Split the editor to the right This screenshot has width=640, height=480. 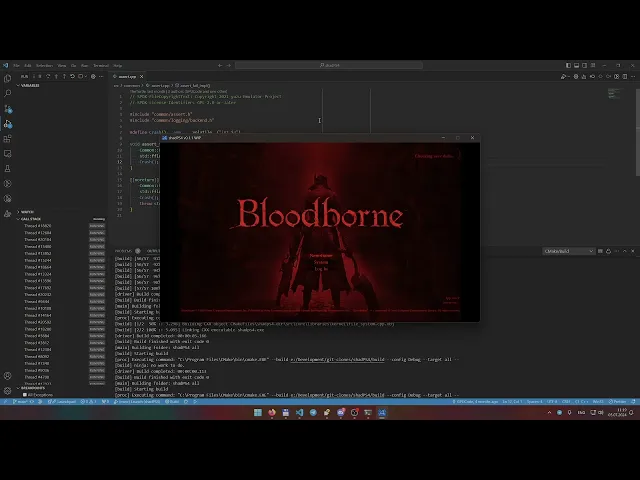[x=624, y=76]
